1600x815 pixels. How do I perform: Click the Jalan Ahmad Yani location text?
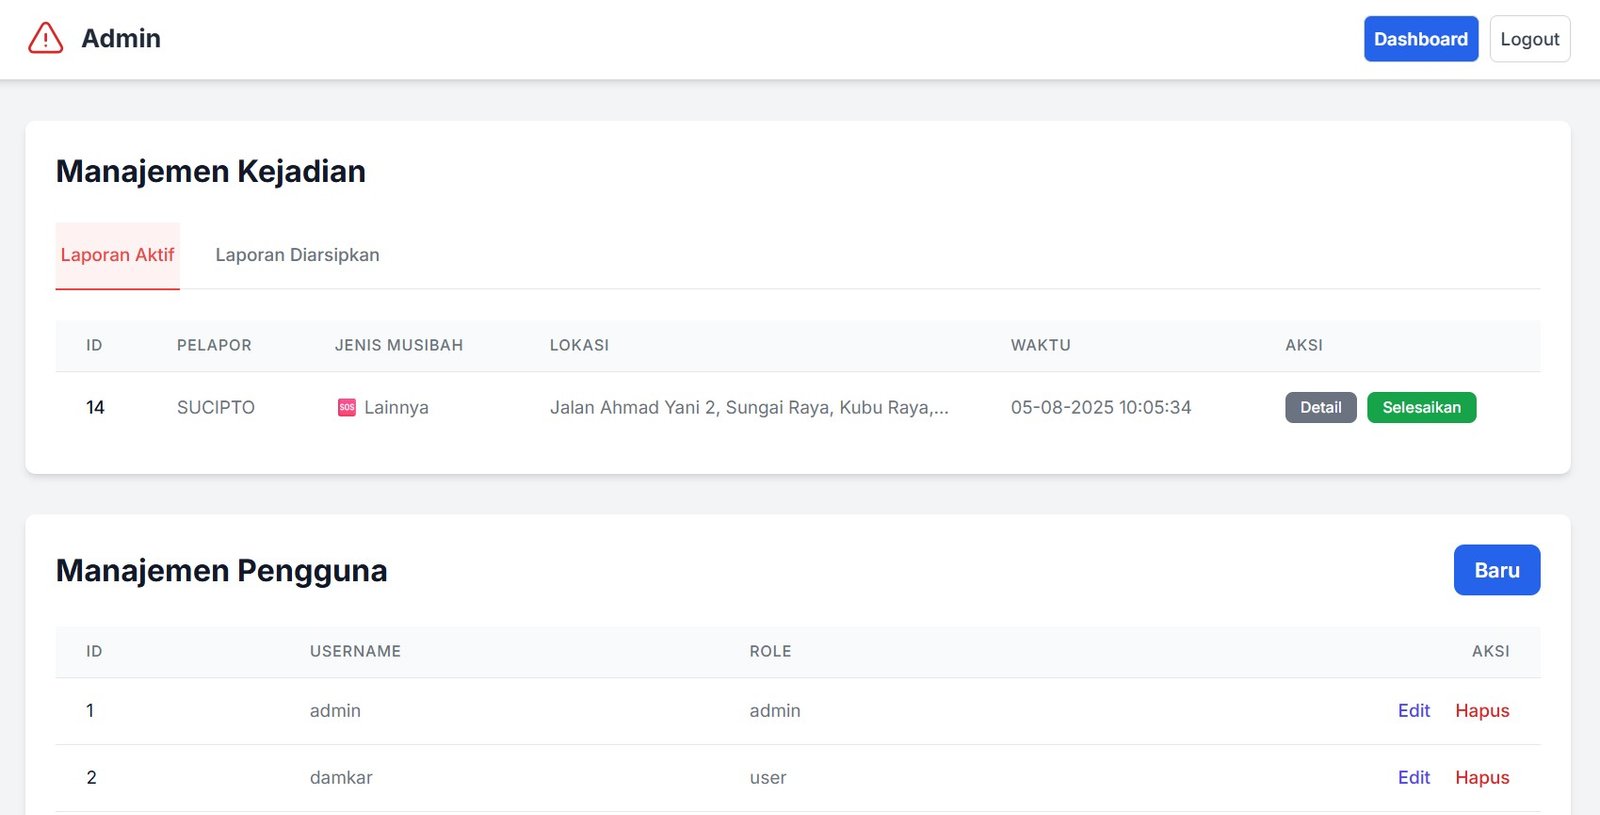pos(748,407)
